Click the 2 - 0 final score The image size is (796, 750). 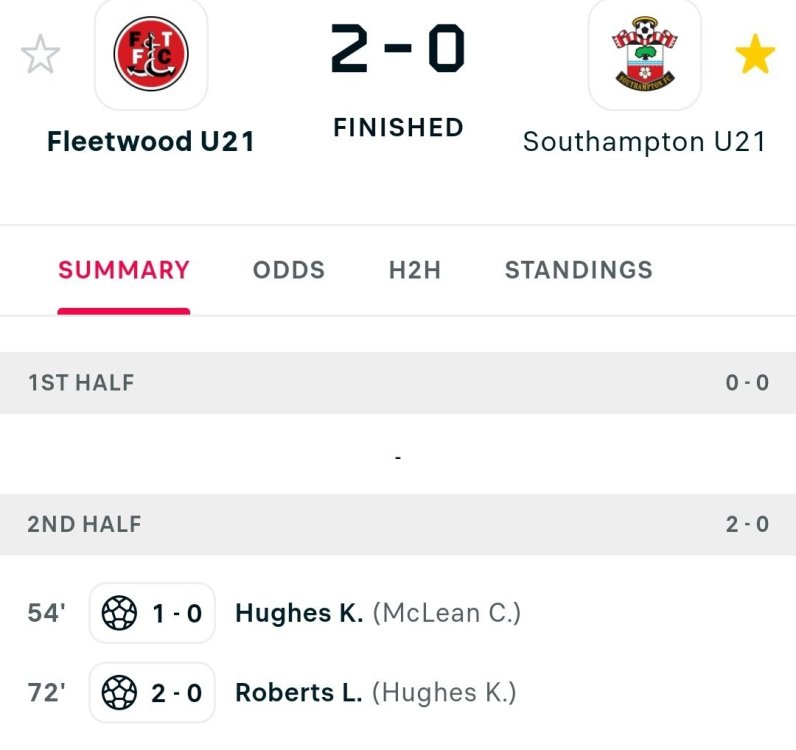point(398,50)
